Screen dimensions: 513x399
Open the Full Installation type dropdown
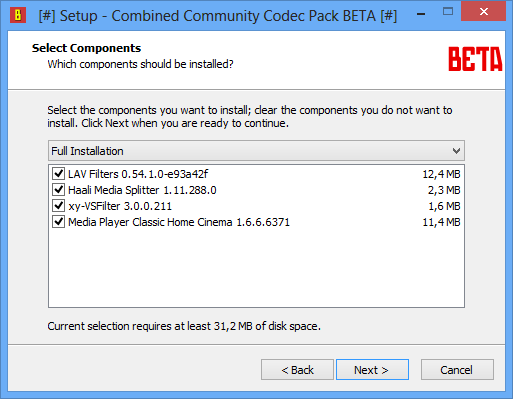256,151
